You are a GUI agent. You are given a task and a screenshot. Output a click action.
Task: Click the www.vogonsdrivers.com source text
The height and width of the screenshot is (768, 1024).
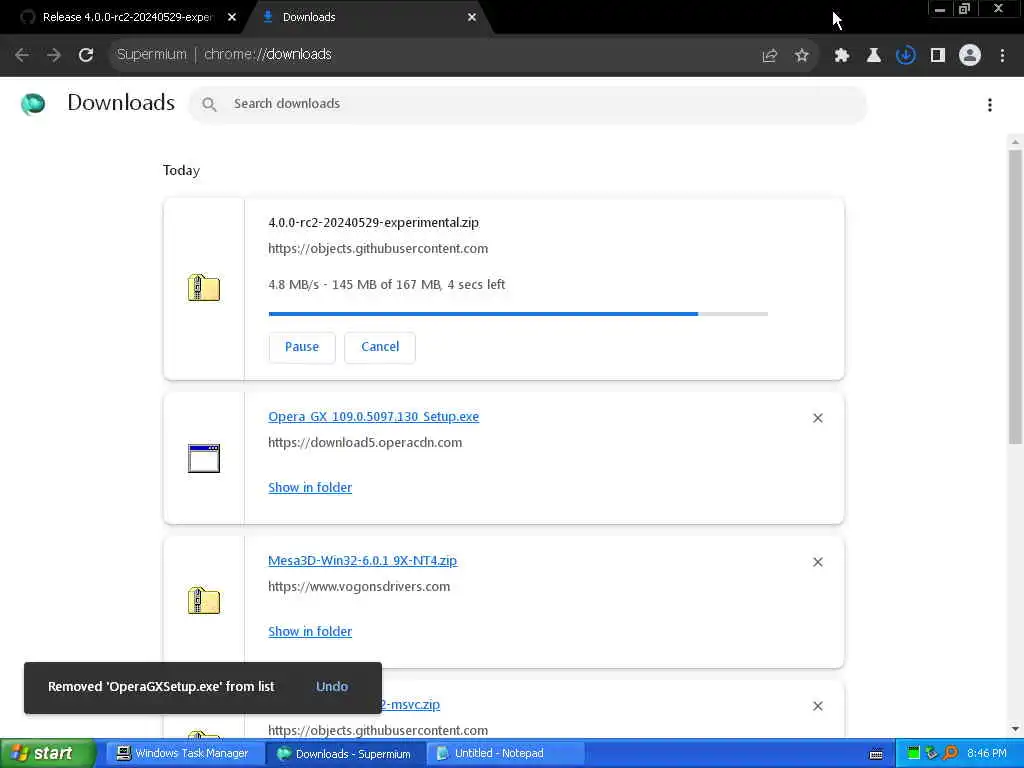(x=359, y=586)
